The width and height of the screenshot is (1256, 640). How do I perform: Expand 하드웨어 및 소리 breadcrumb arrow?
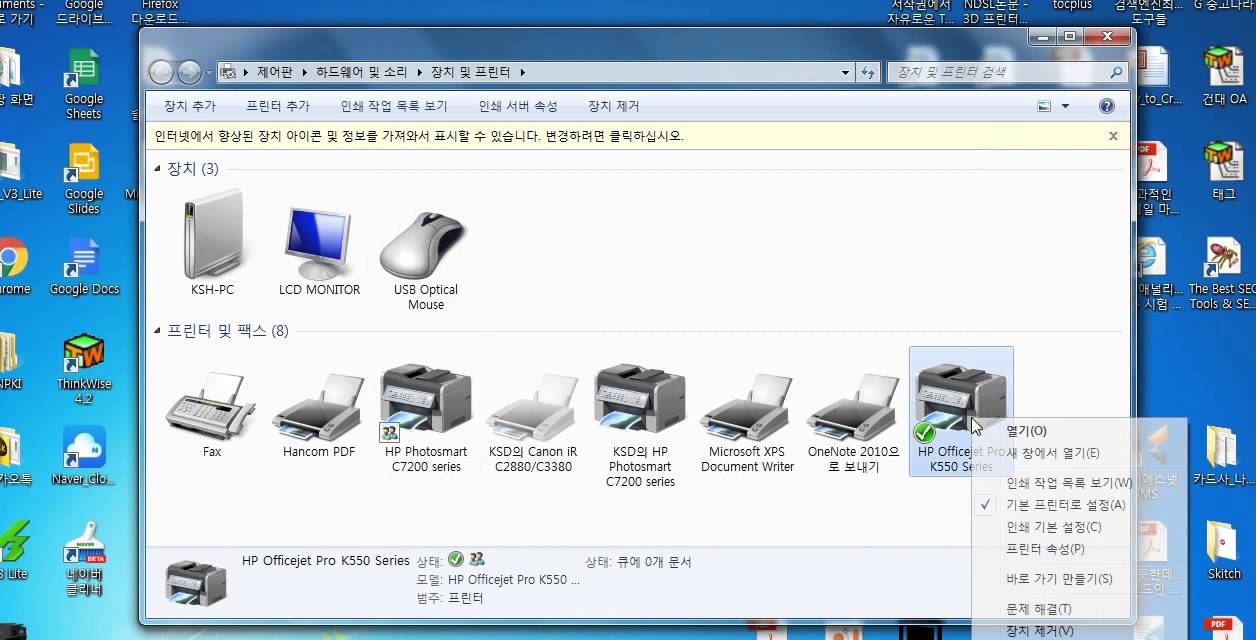click(x=421, y=73)
